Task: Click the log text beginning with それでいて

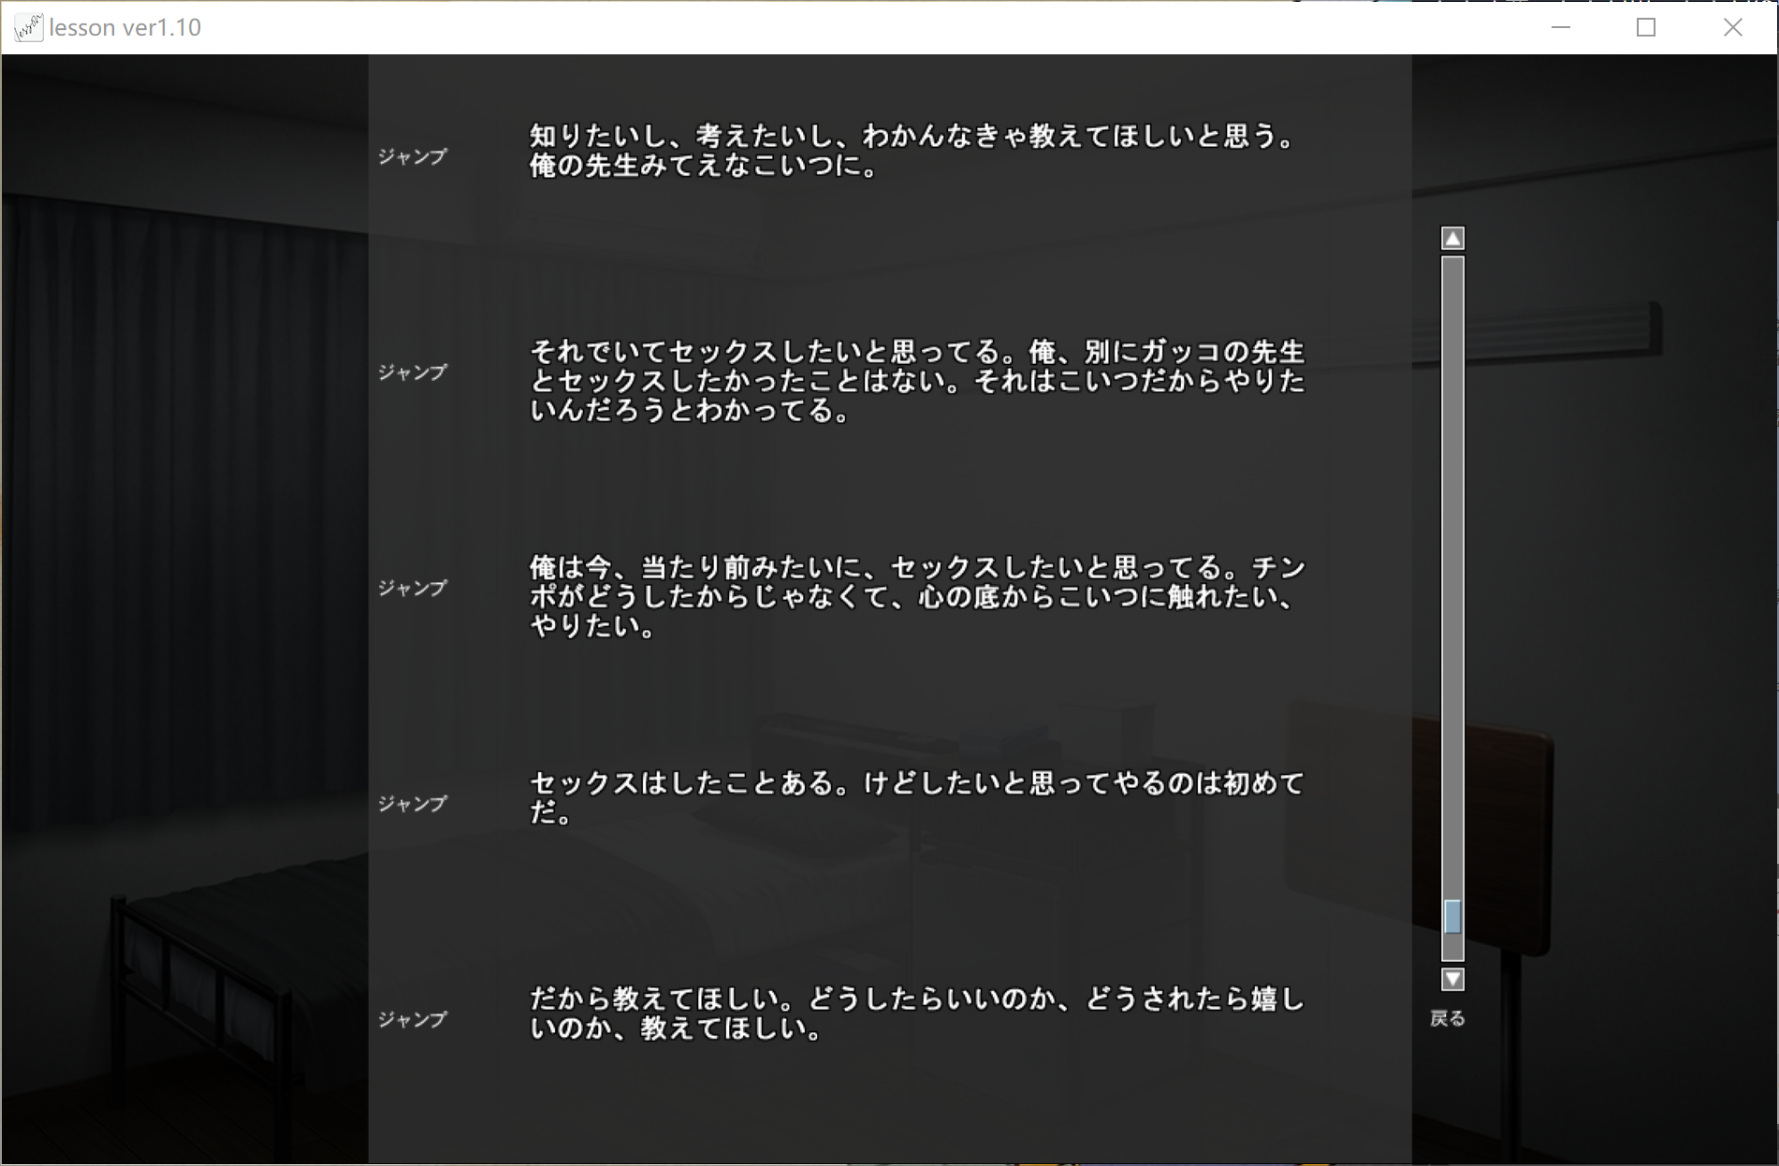Action: coord(916,381)
